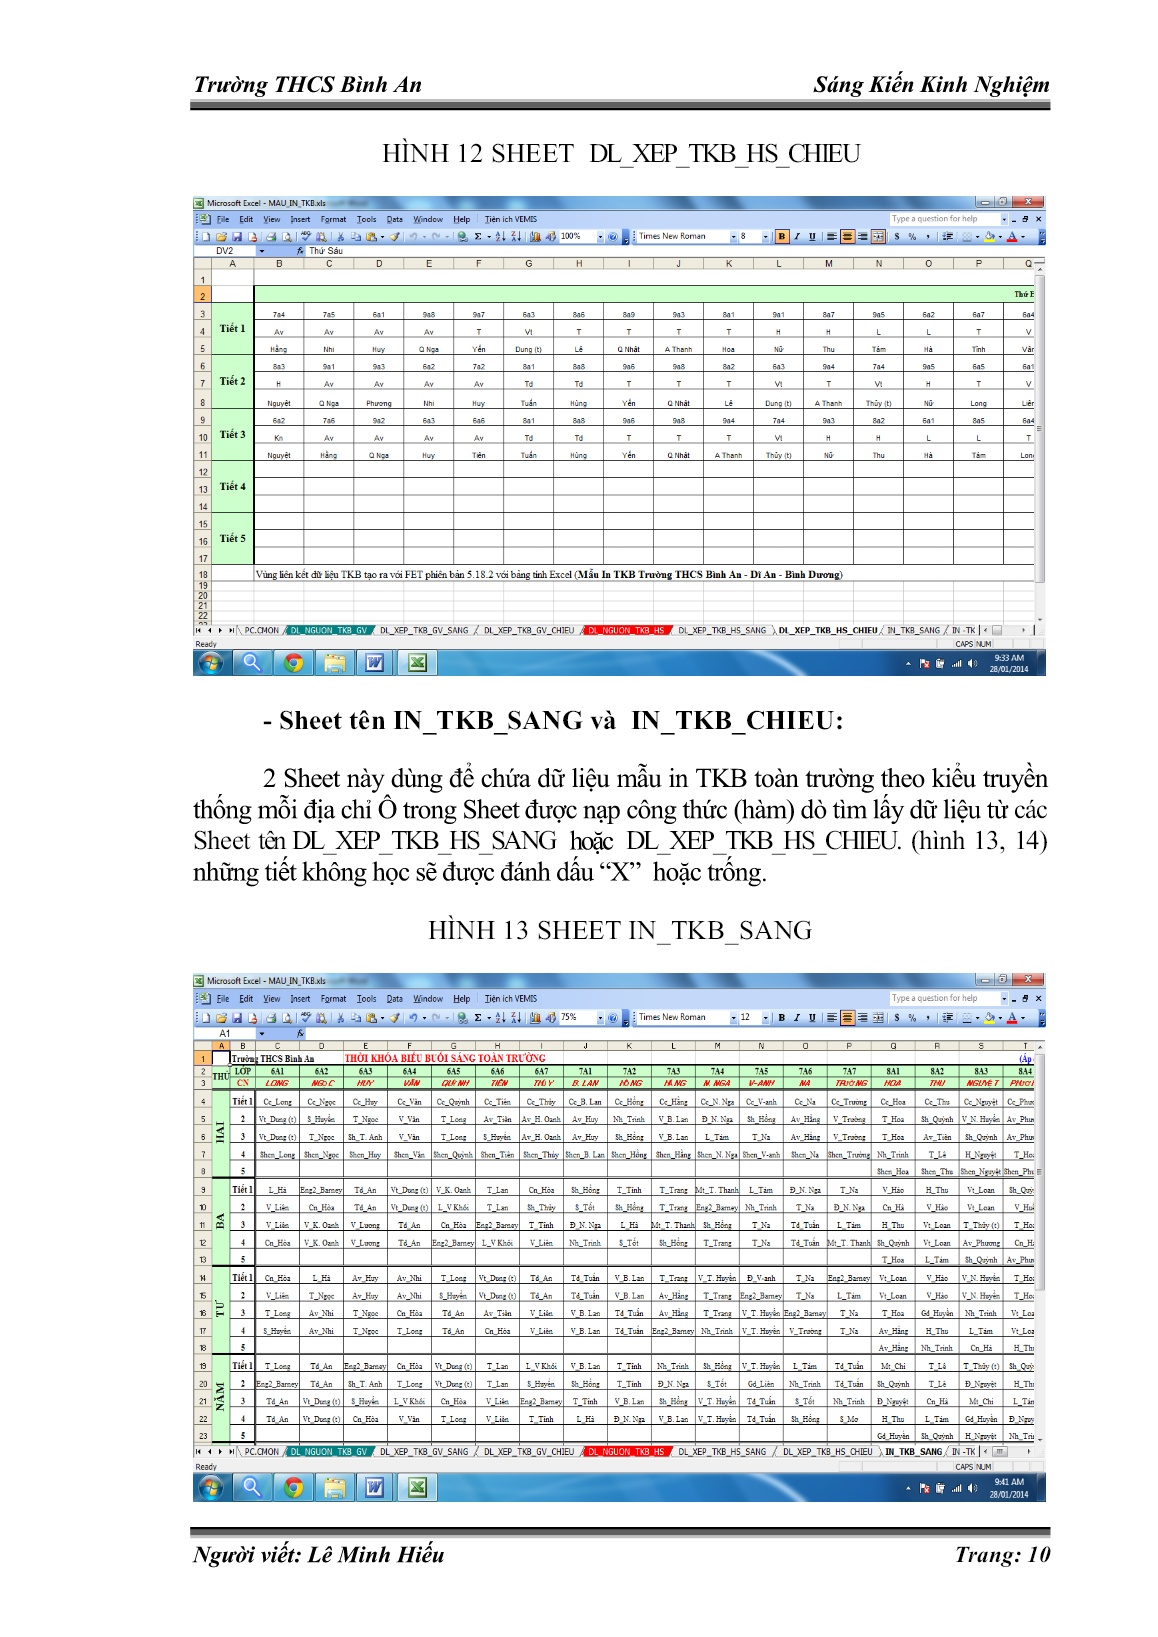Screen dimensions: 1158x1637
Task: Click Font Color A in lower Excel window
Action: (1012, 1017)
